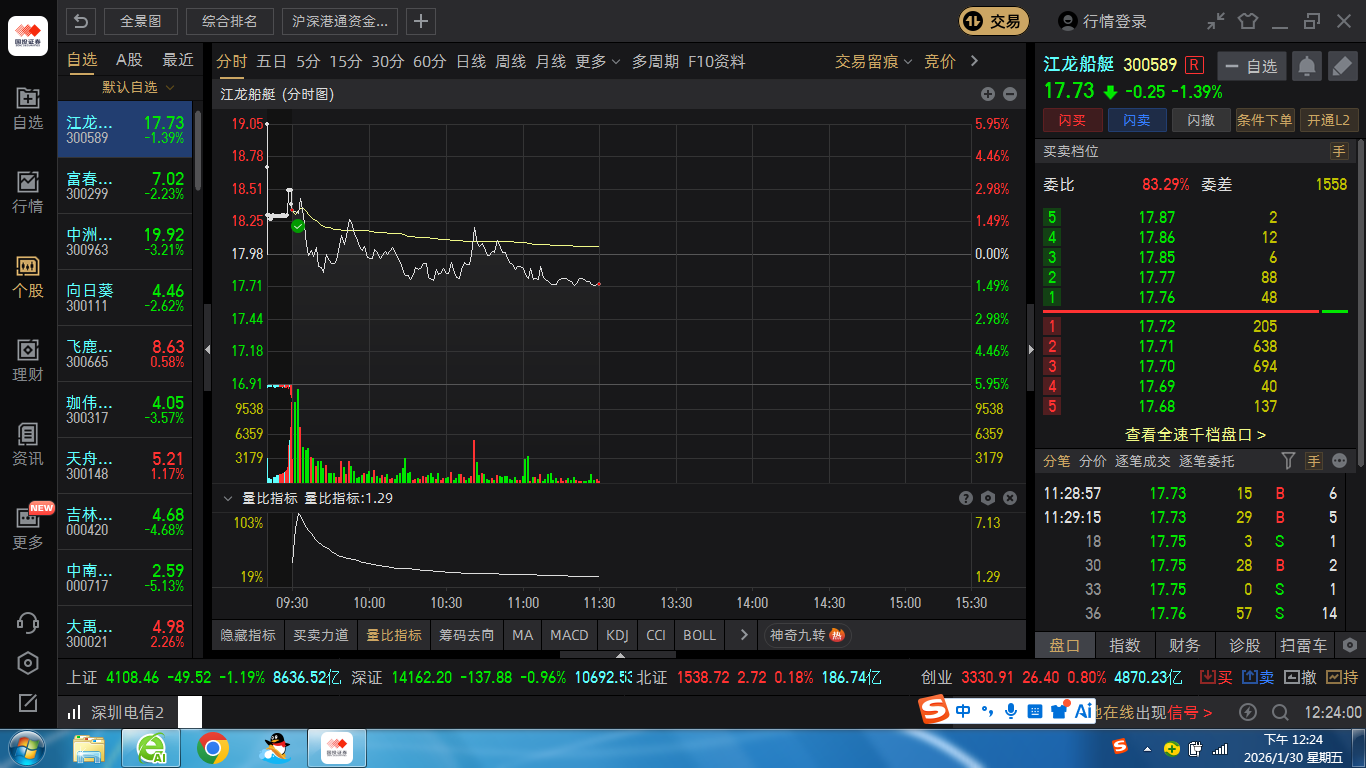Click the 条件下单 button
Screen dimensions: 1366x768
click(1265, 120)
